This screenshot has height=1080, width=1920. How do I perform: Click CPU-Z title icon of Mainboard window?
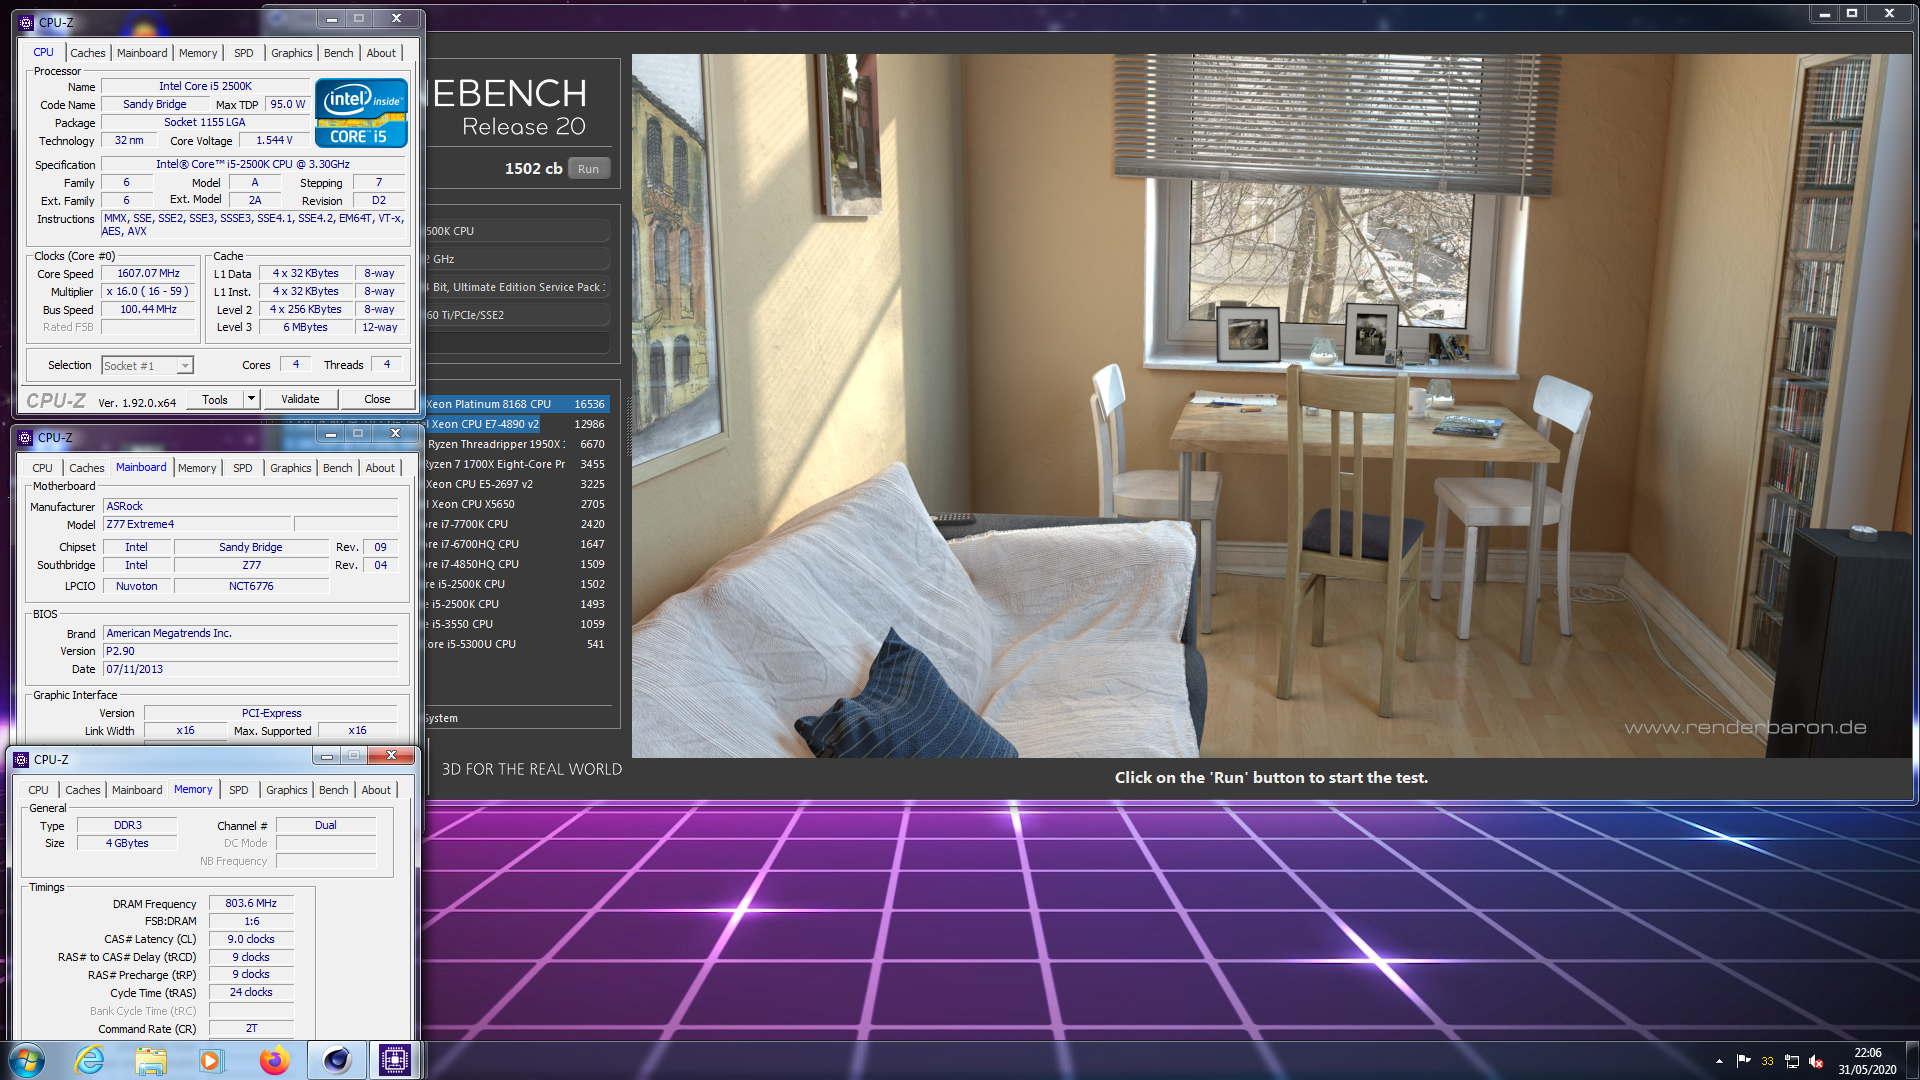coord(25,437)
